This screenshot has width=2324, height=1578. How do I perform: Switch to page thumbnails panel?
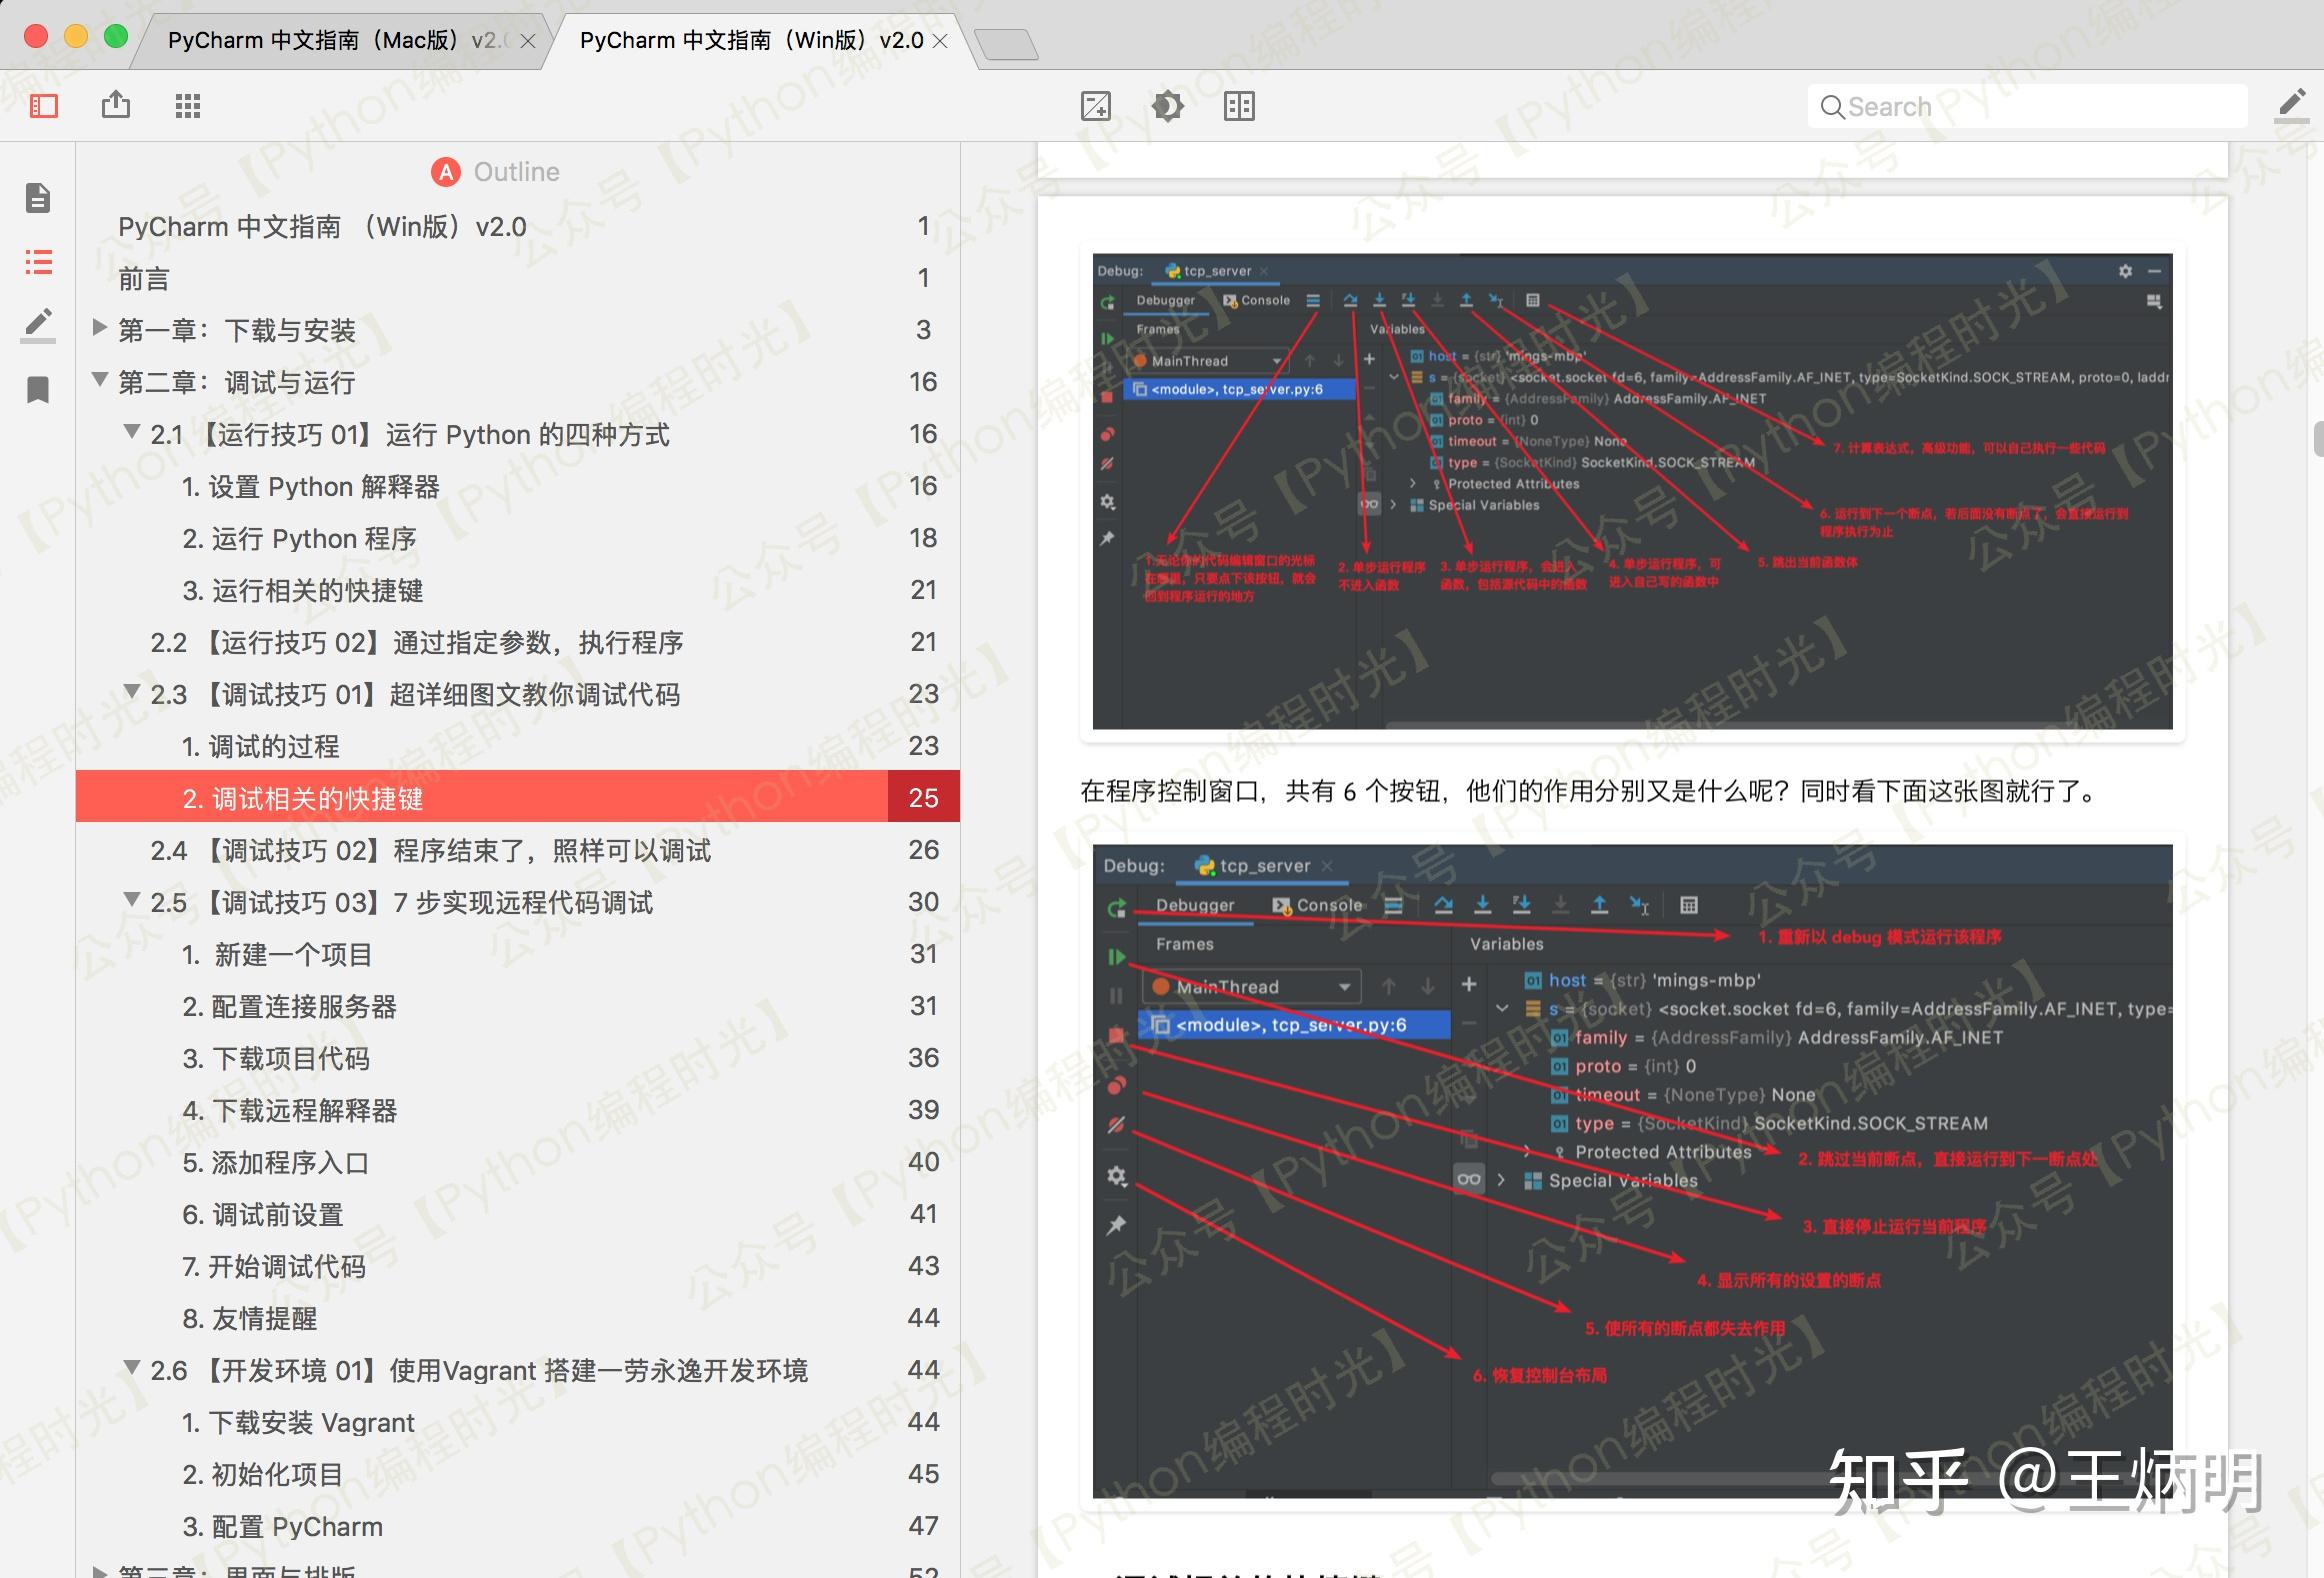point(37,198)
